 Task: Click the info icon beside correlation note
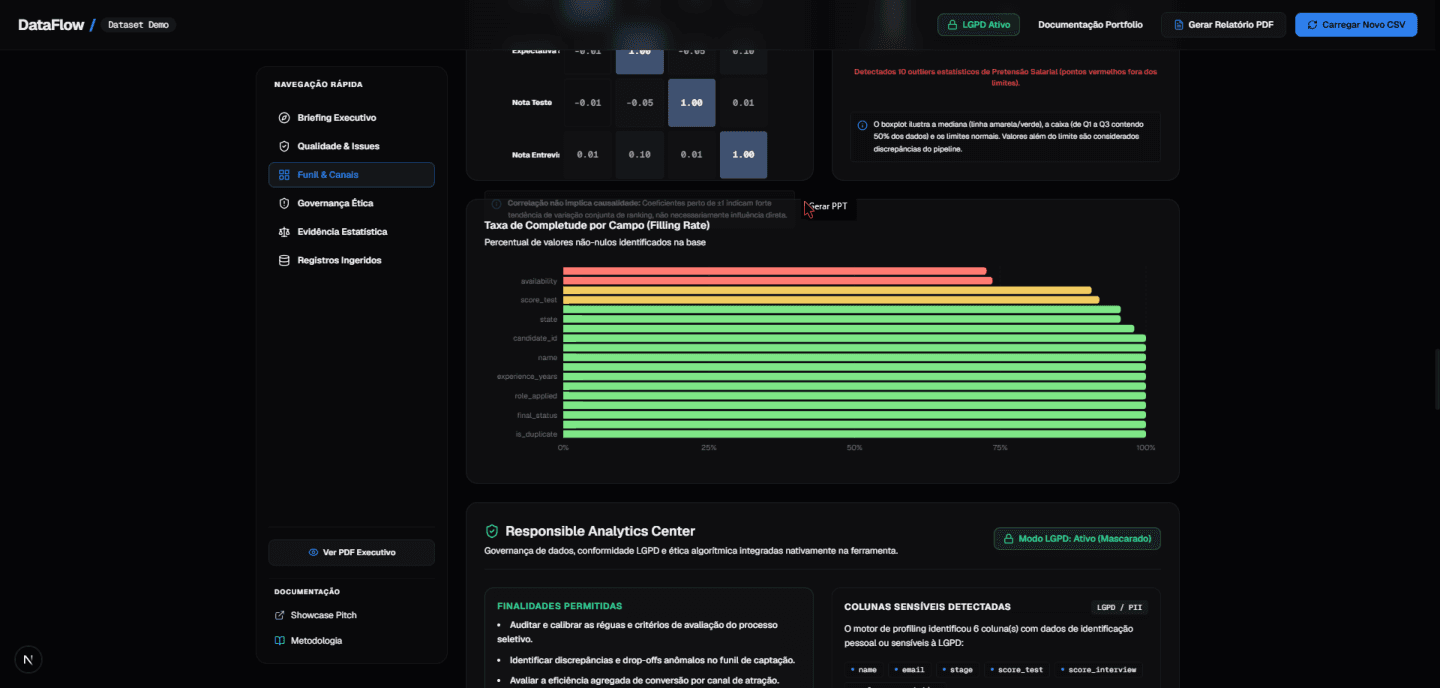coord(497,203)
